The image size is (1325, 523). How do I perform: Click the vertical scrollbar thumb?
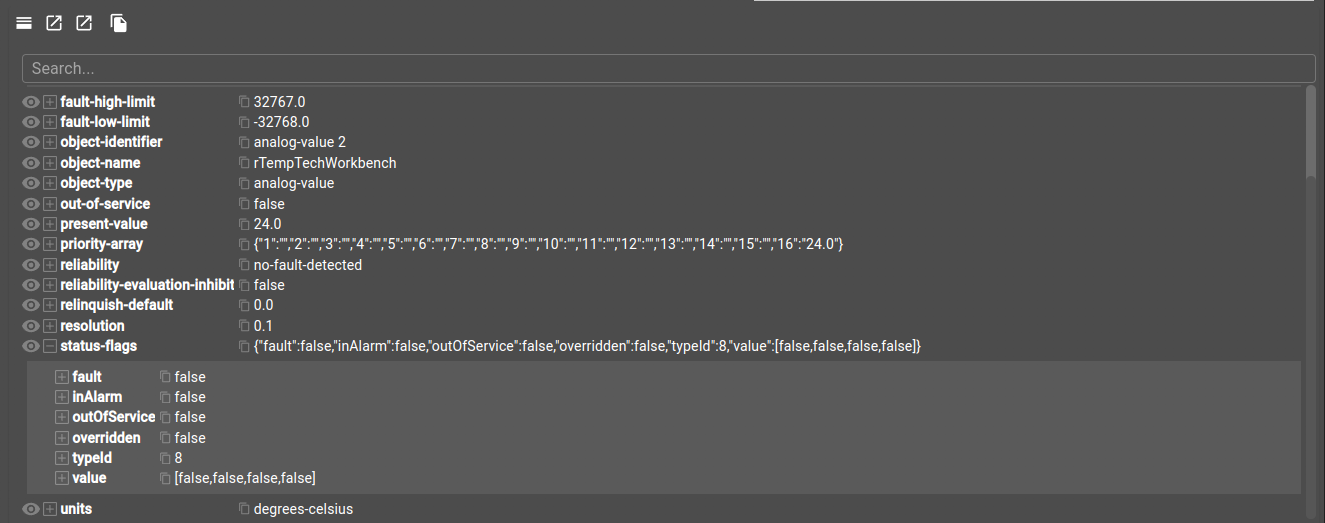tap(1311, 130)
